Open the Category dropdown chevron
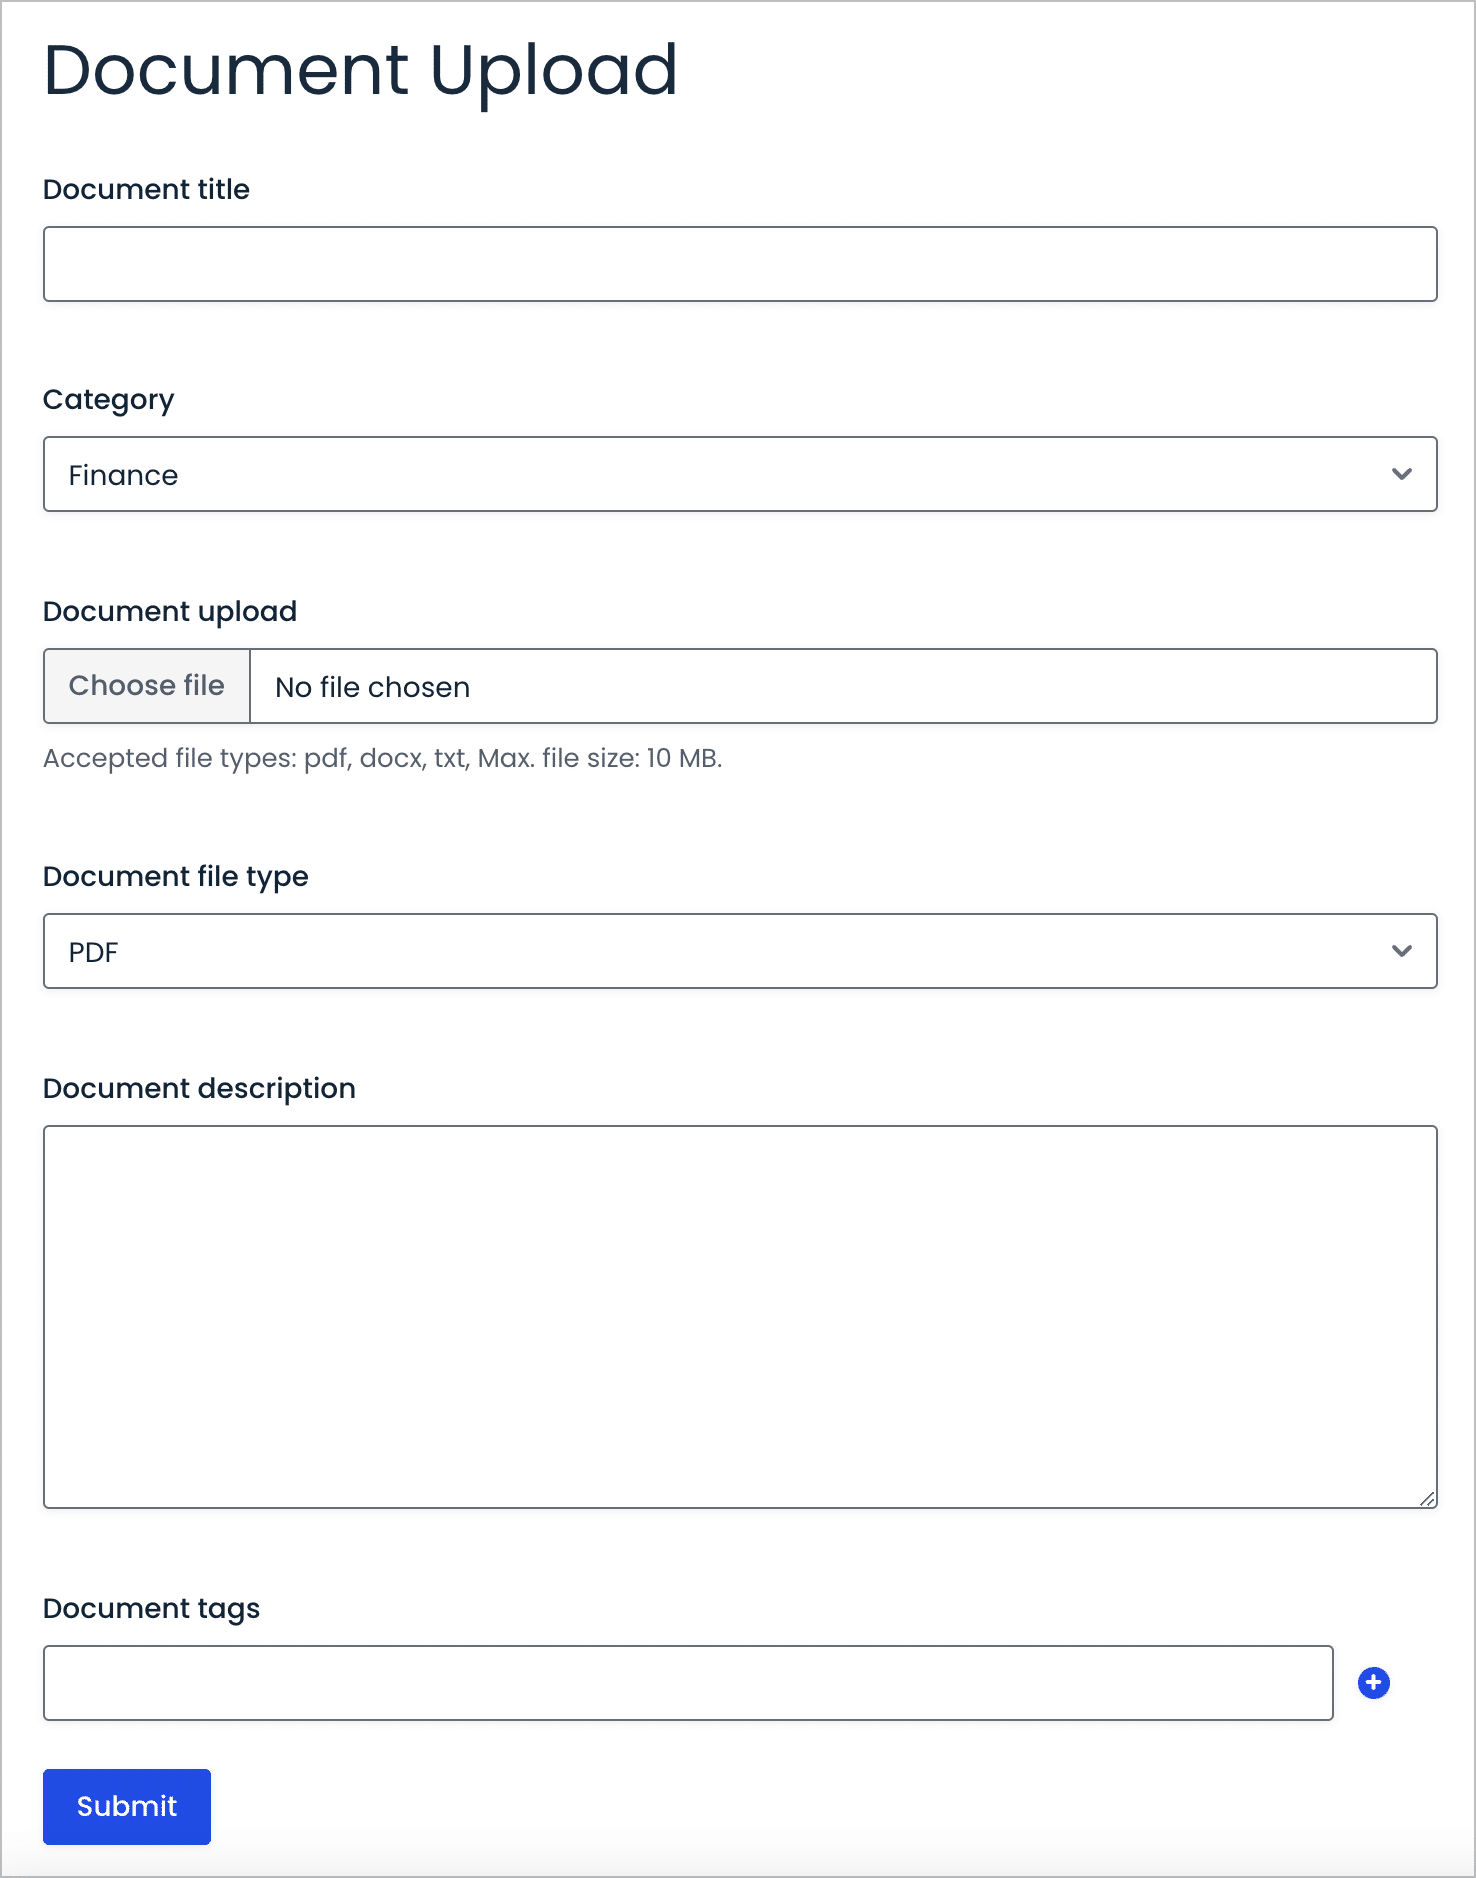 click(1401, 474)
